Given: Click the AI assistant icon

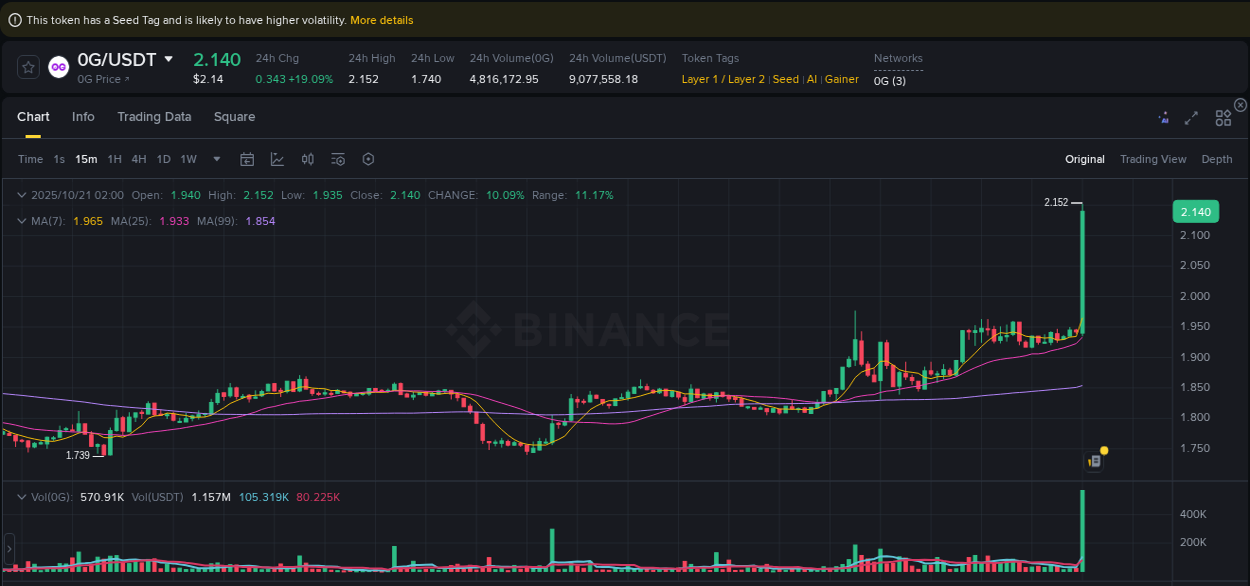Looking at the screenshot, I should point(1164,117).
